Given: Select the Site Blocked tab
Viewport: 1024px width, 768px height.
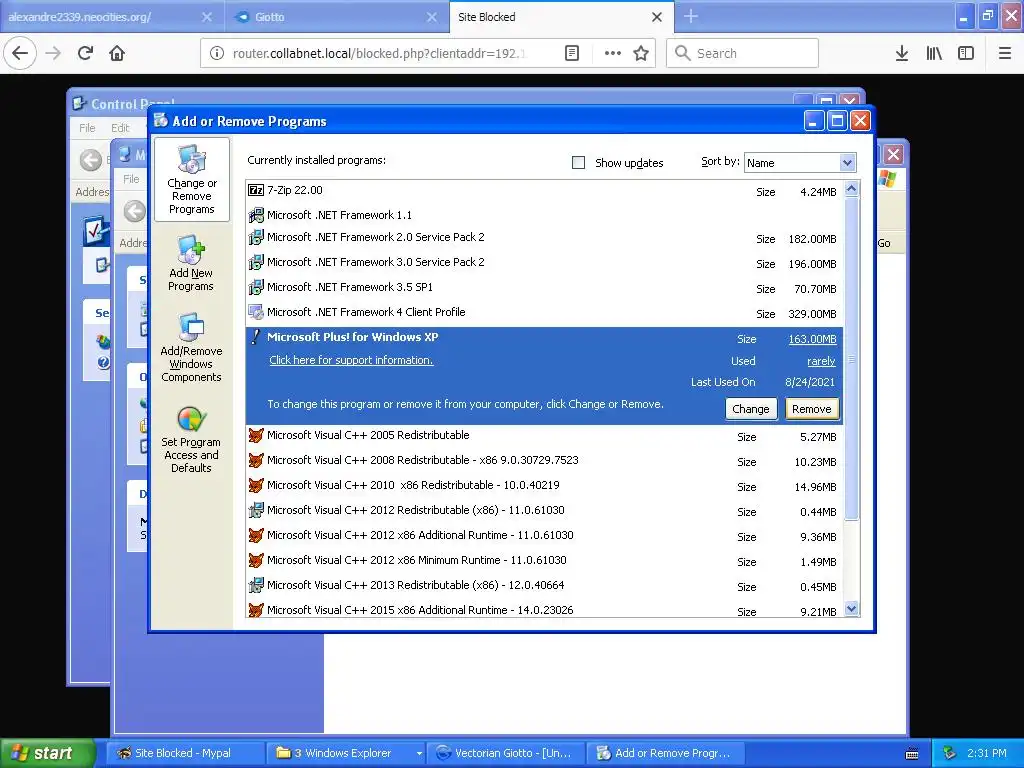Looking at the screenshot, I should click(x=562, y=17).
